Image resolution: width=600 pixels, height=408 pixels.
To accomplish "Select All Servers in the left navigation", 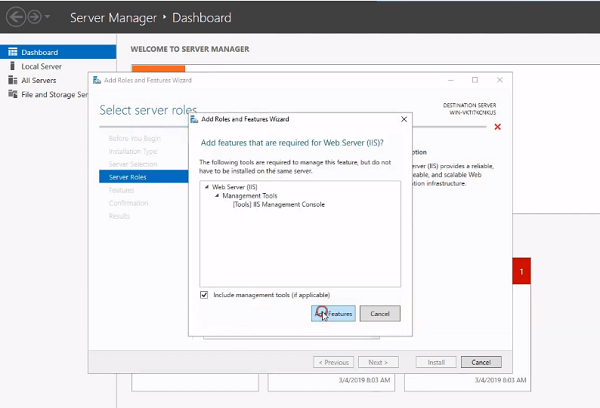I will [39, 80].
